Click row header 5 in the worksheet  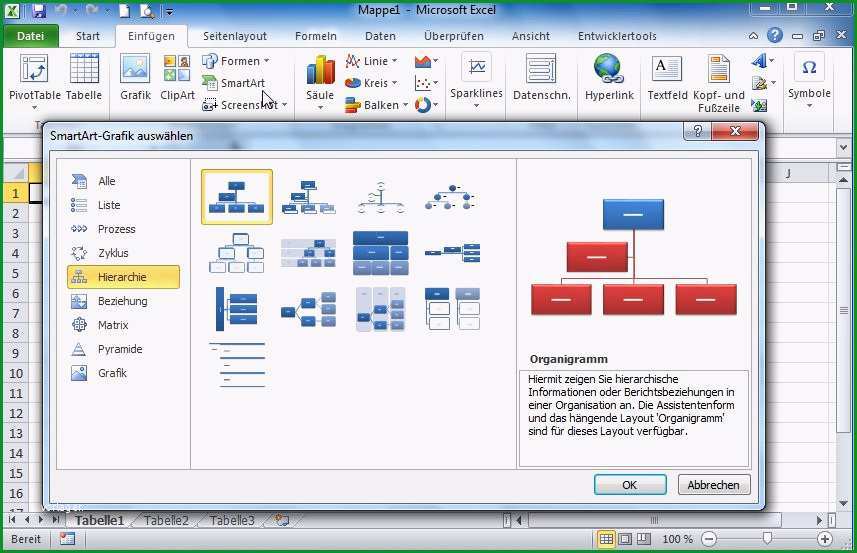click(x=15, y=273)
